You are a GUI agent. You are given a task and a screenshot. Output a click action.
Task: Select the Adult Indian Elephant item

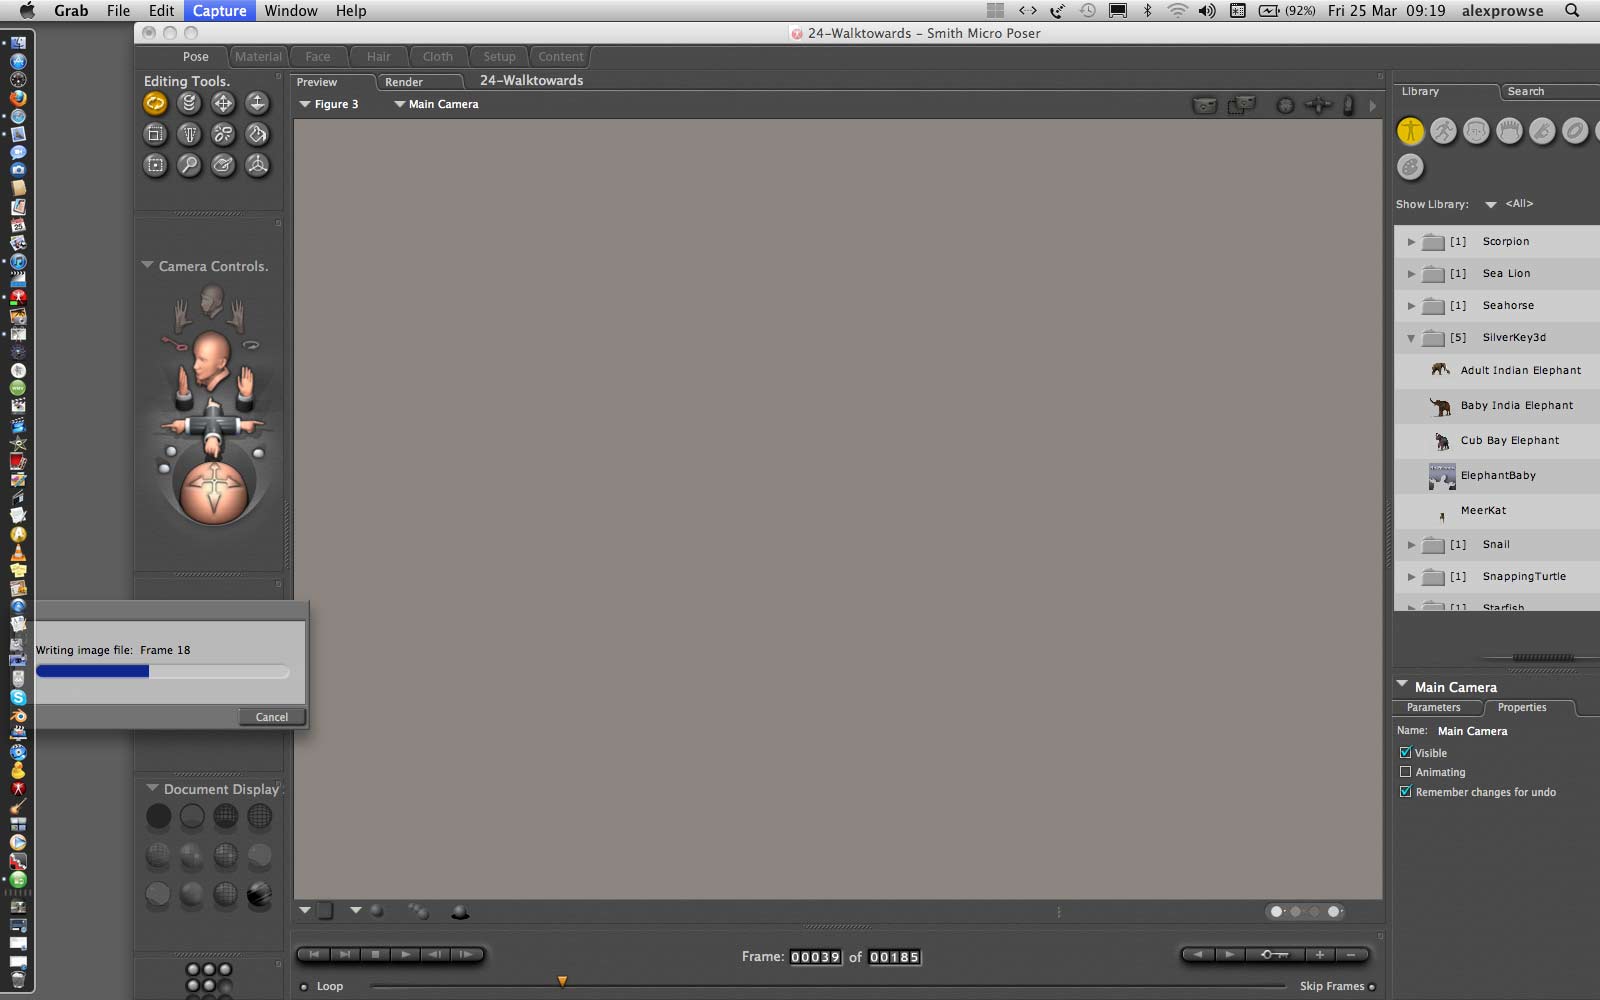tap(1497, 370)
